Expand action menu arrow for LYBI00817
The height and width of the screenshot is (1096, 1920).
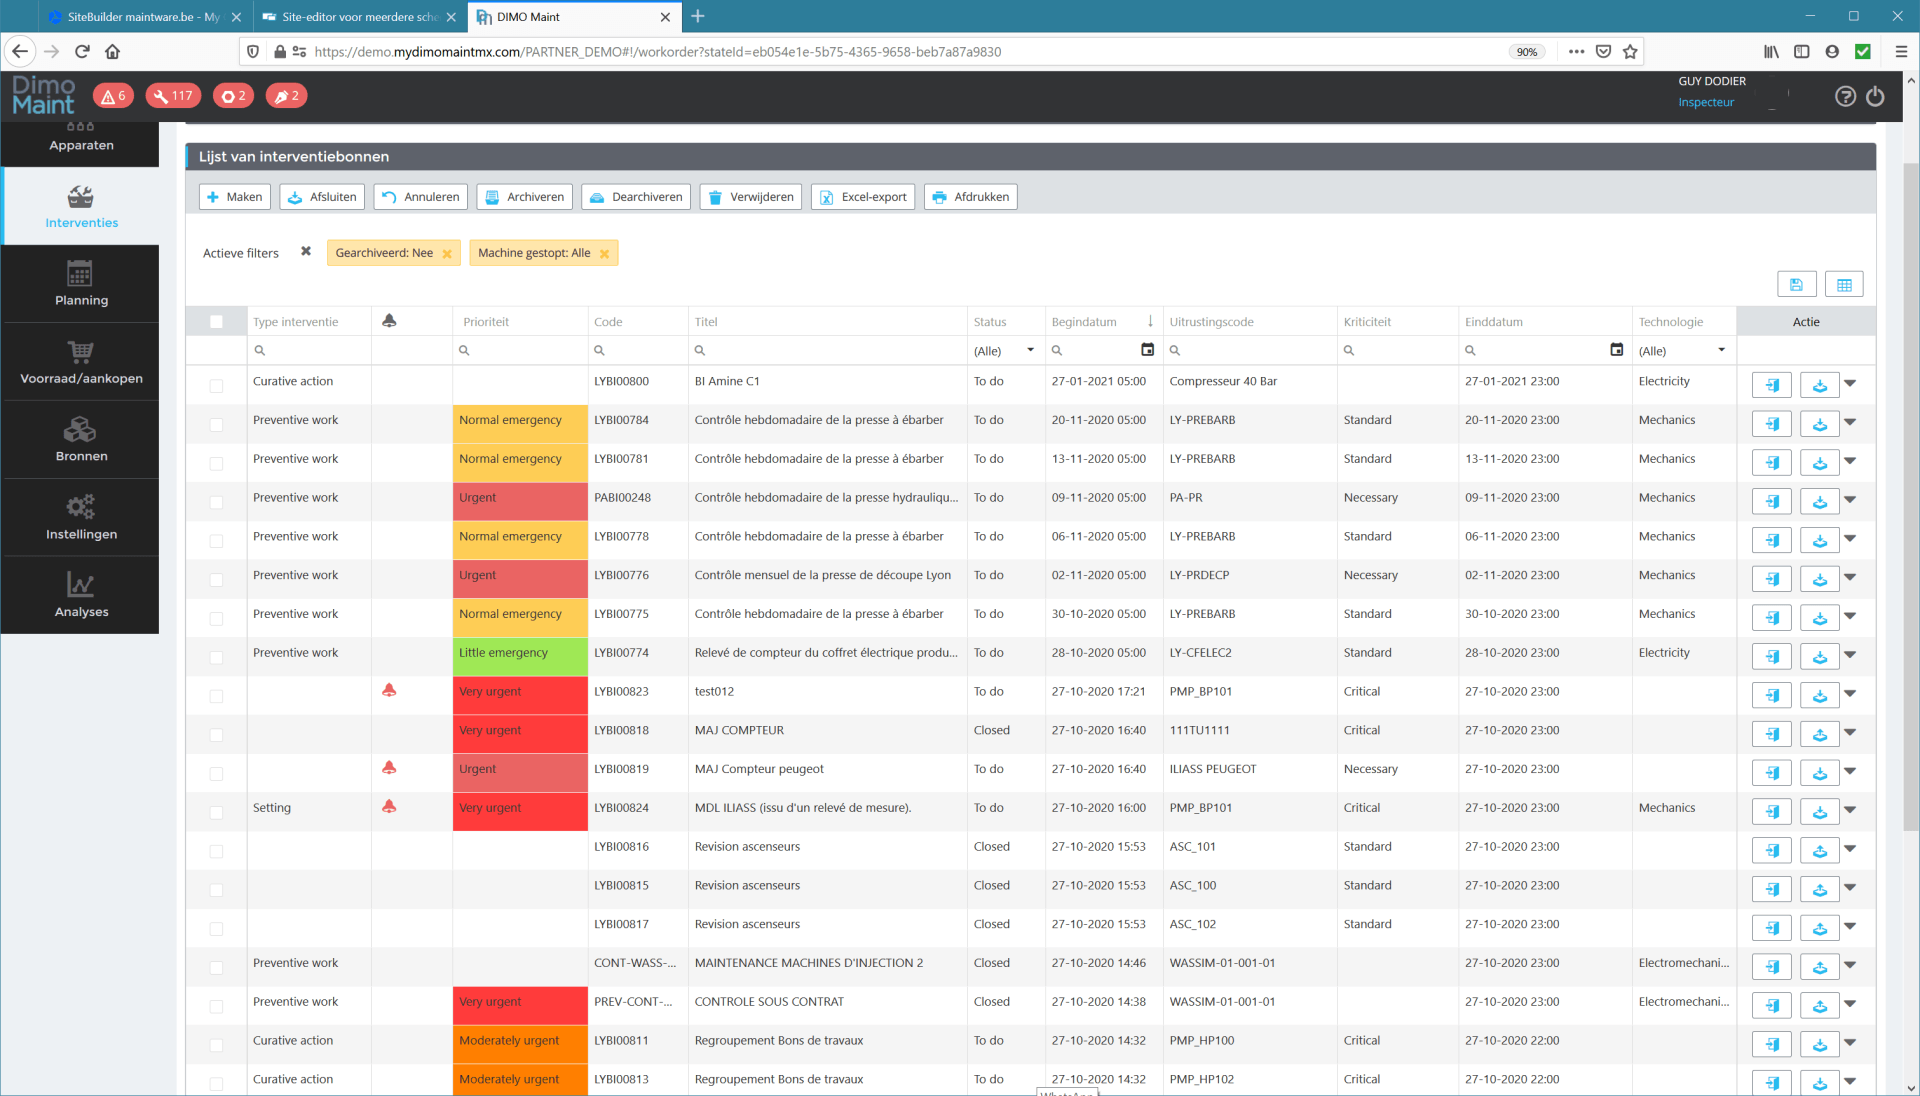point(1850,927)
